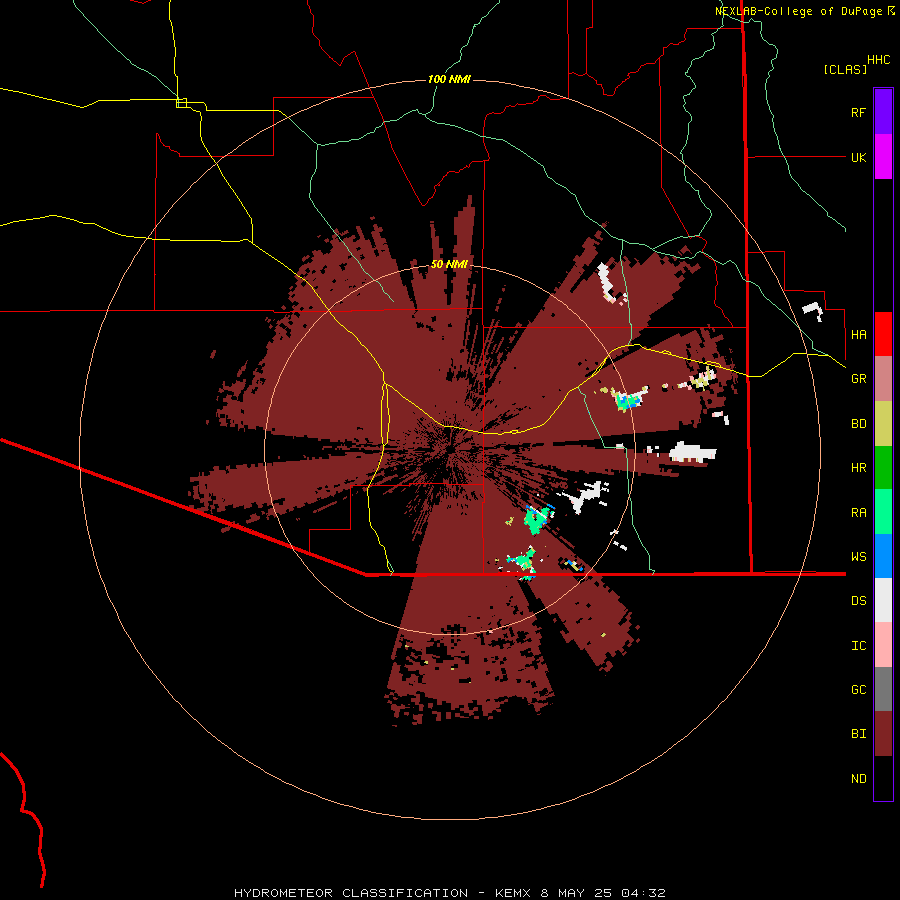900x900 pixels.
Task: Select the WS blue legend swatch
Action: 883,556
